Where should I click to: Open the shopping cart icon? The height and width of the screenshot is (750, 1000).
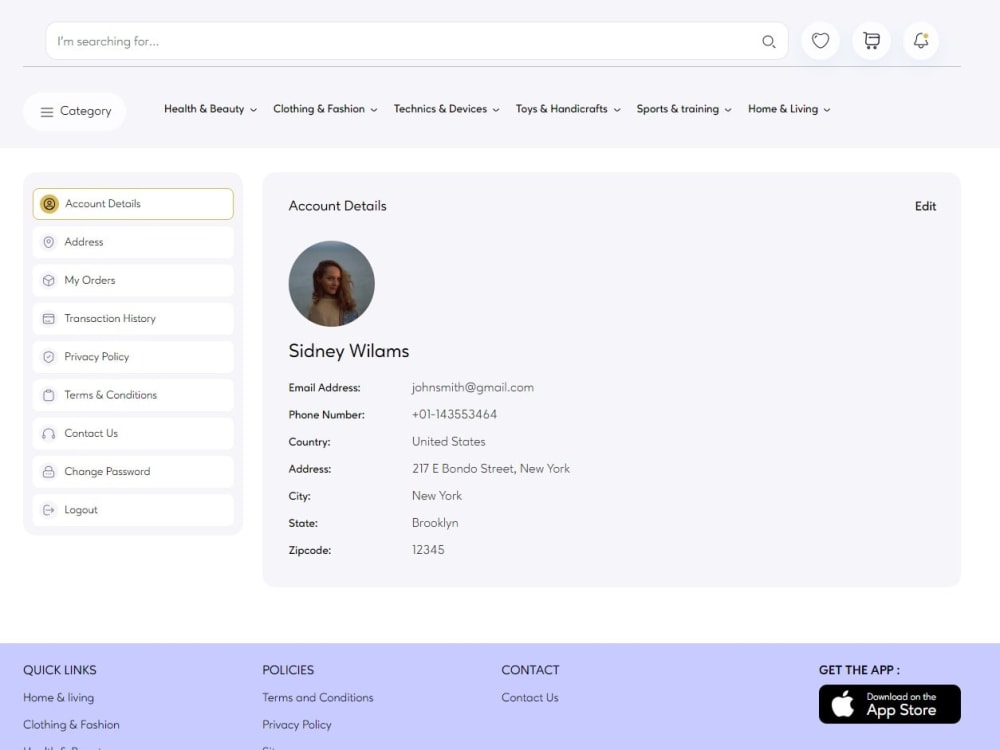871,41
